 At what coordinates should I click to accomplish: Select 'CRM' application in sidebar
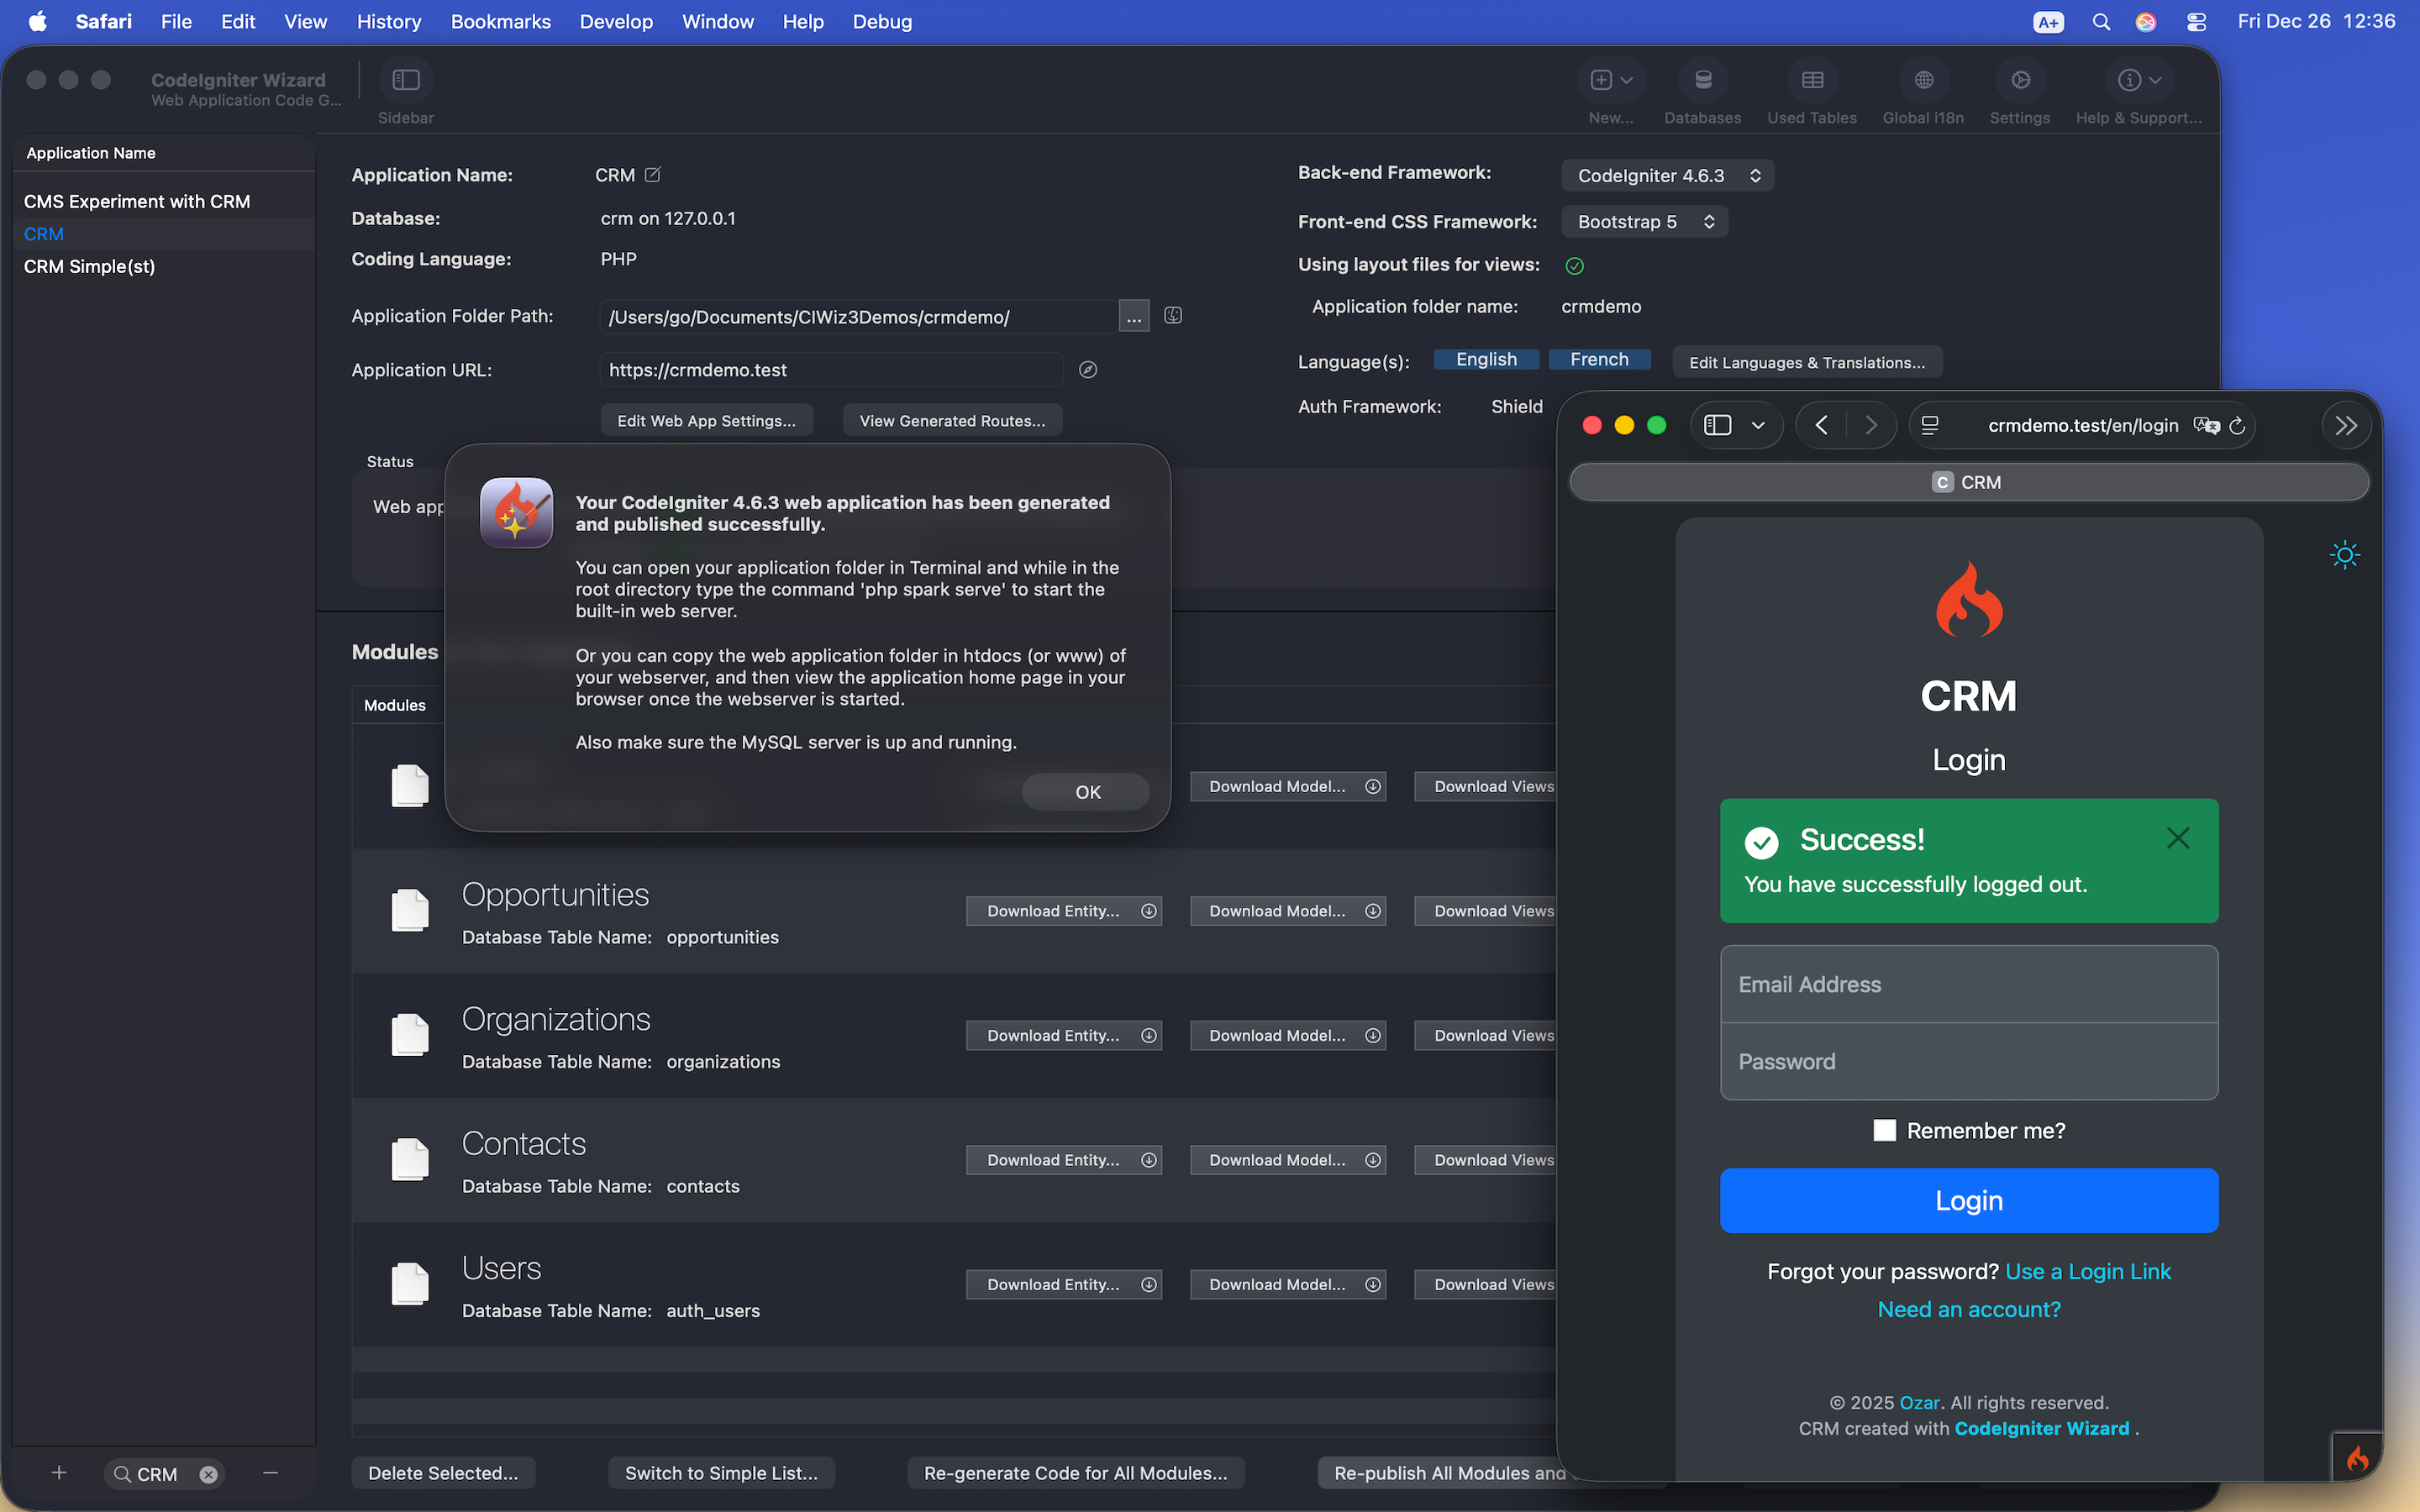[164, 234]
